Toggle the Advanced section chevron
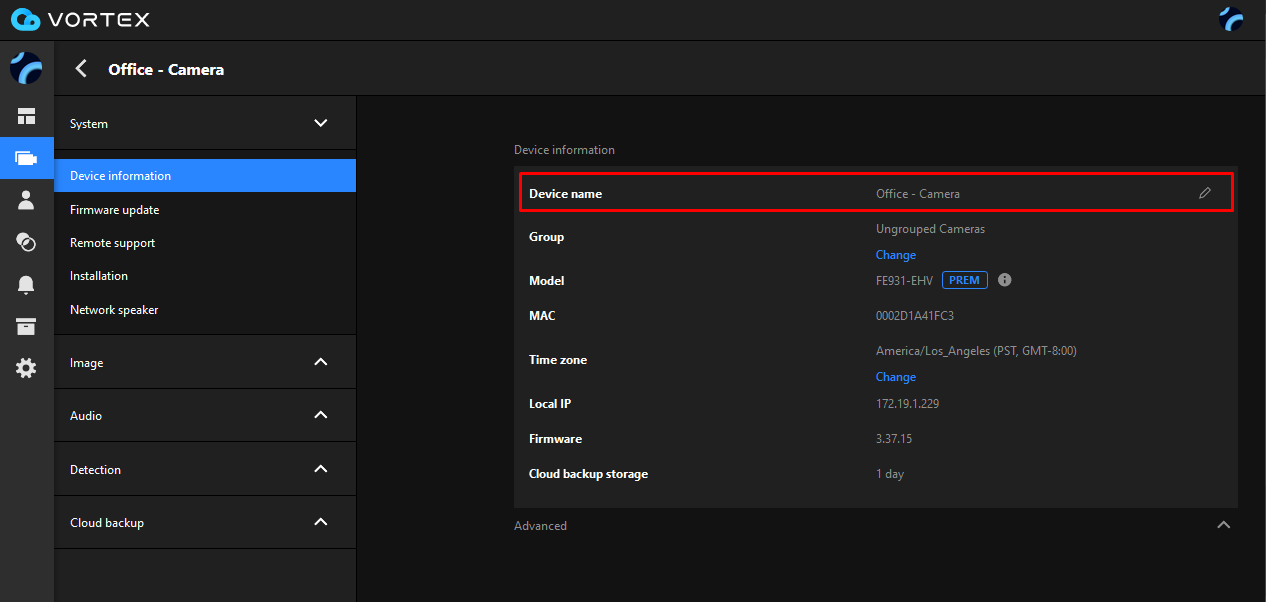 (x=1223, y=525)
